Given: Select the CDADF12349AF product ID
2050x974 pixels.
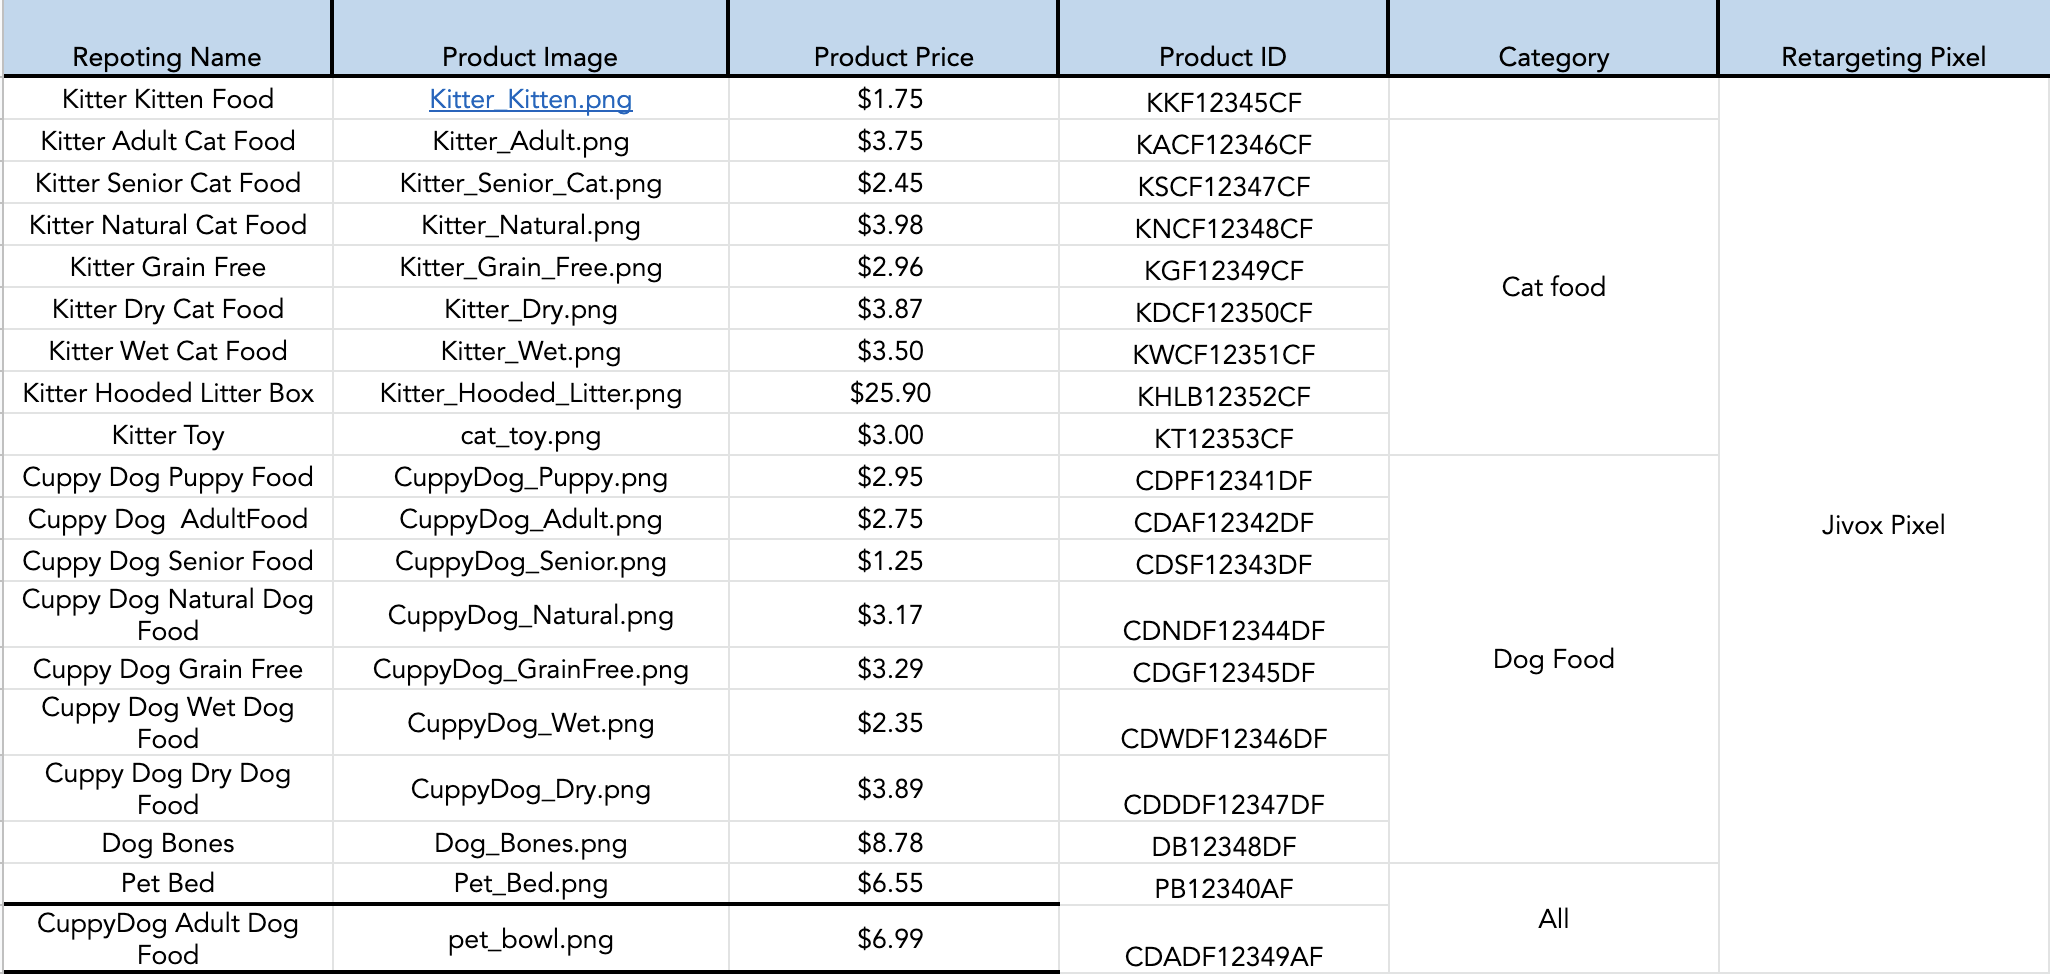Looking at the screenshot, I should pyautogui.click(x=1223, y=940).
